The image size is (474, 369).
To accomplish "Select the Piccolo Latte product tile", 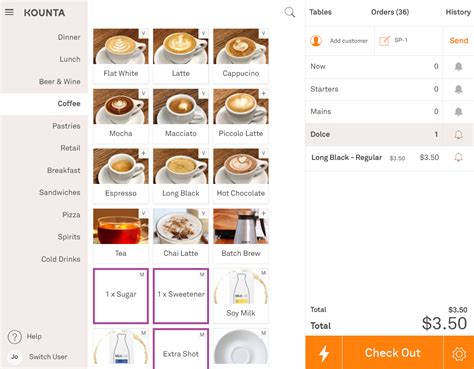I will 241,116.
